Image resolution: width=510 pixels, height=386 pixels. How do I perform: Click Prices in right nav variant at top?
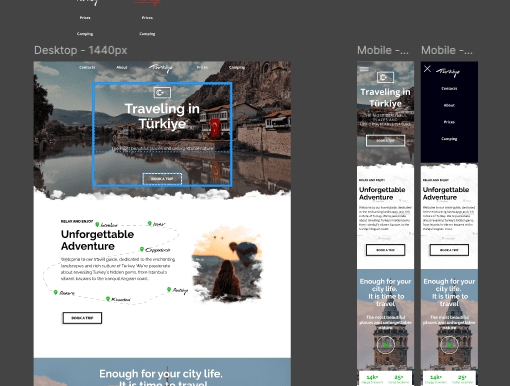coord(147,18)
